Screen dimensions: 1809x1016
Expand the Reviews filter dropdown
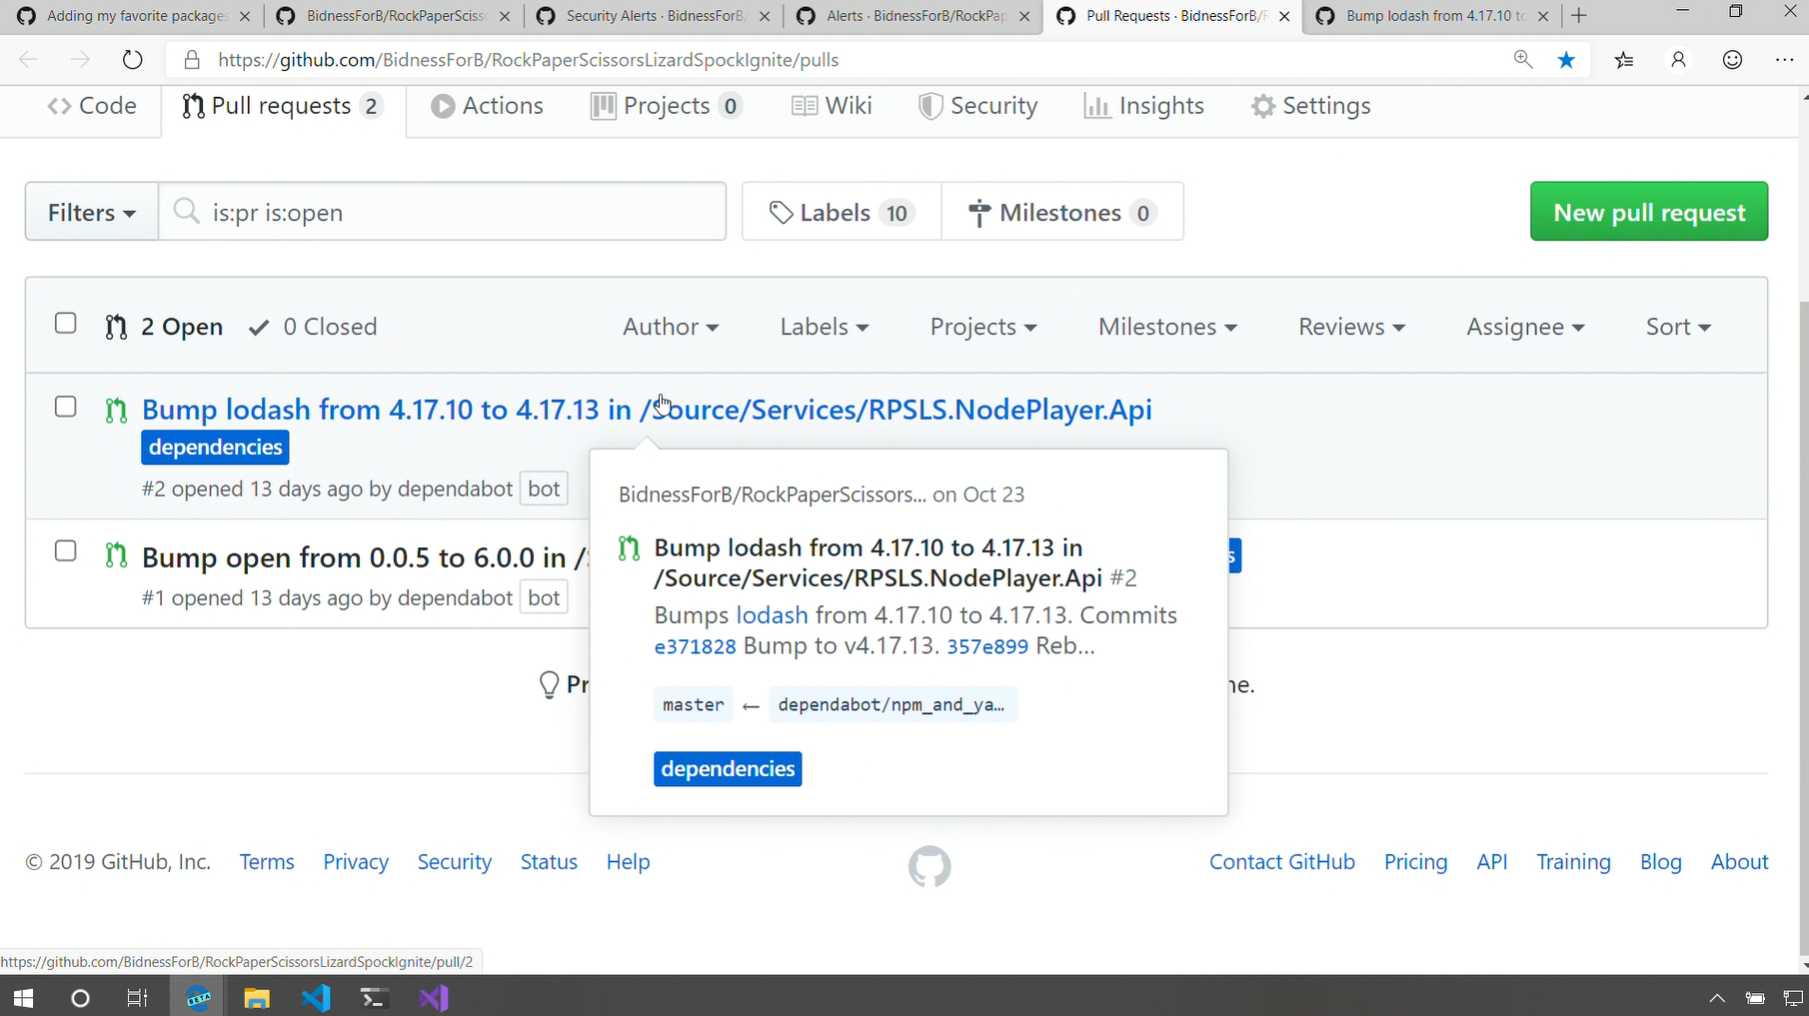coord(1351,327)
